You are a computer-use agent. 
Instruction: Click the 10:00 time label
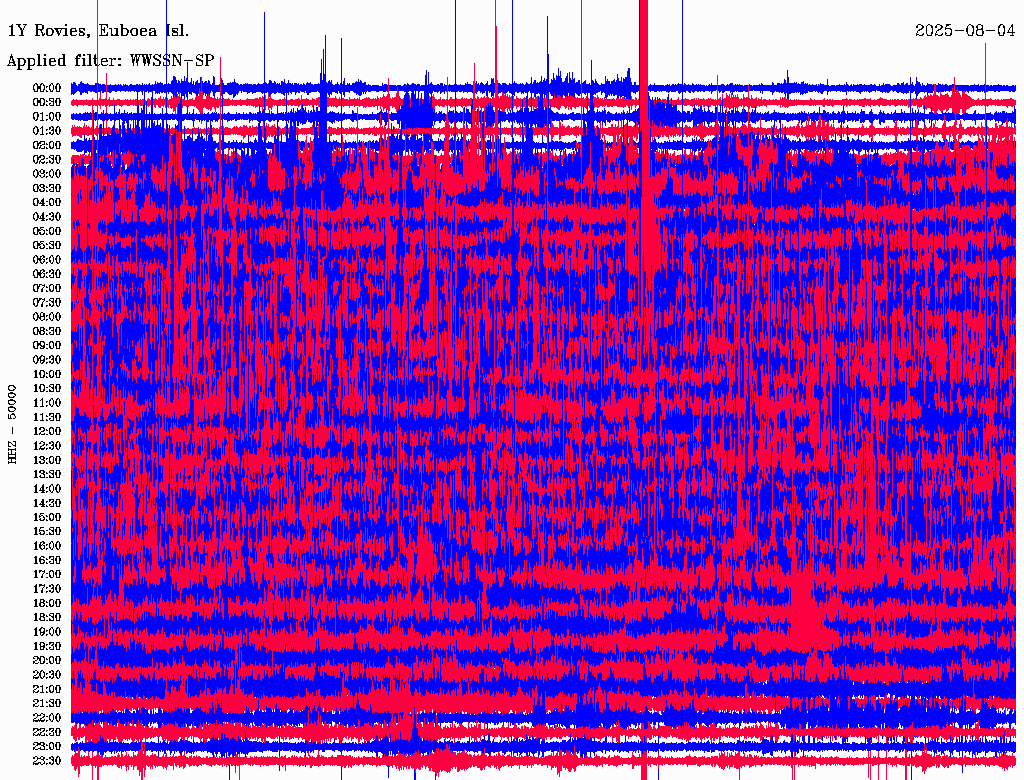(x=47, y=374)
